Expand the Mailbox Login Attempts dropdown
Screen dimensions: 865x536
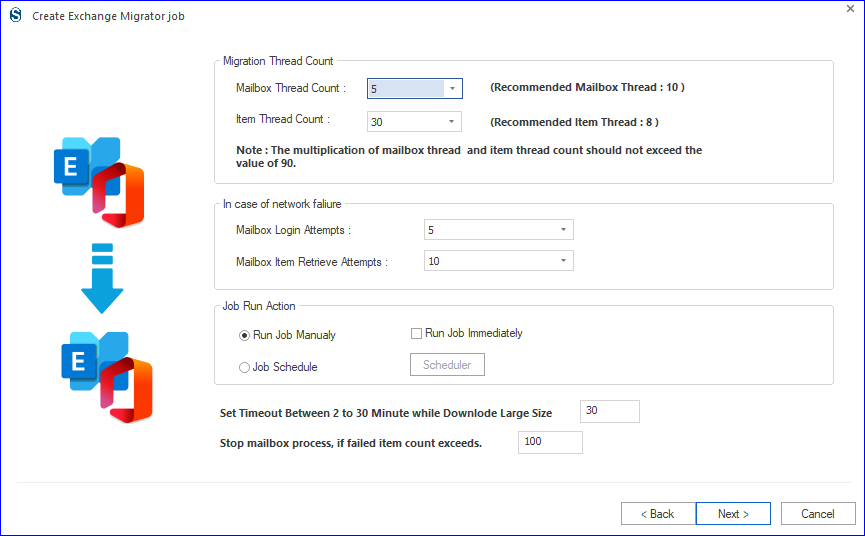click(x=563, y=229)
